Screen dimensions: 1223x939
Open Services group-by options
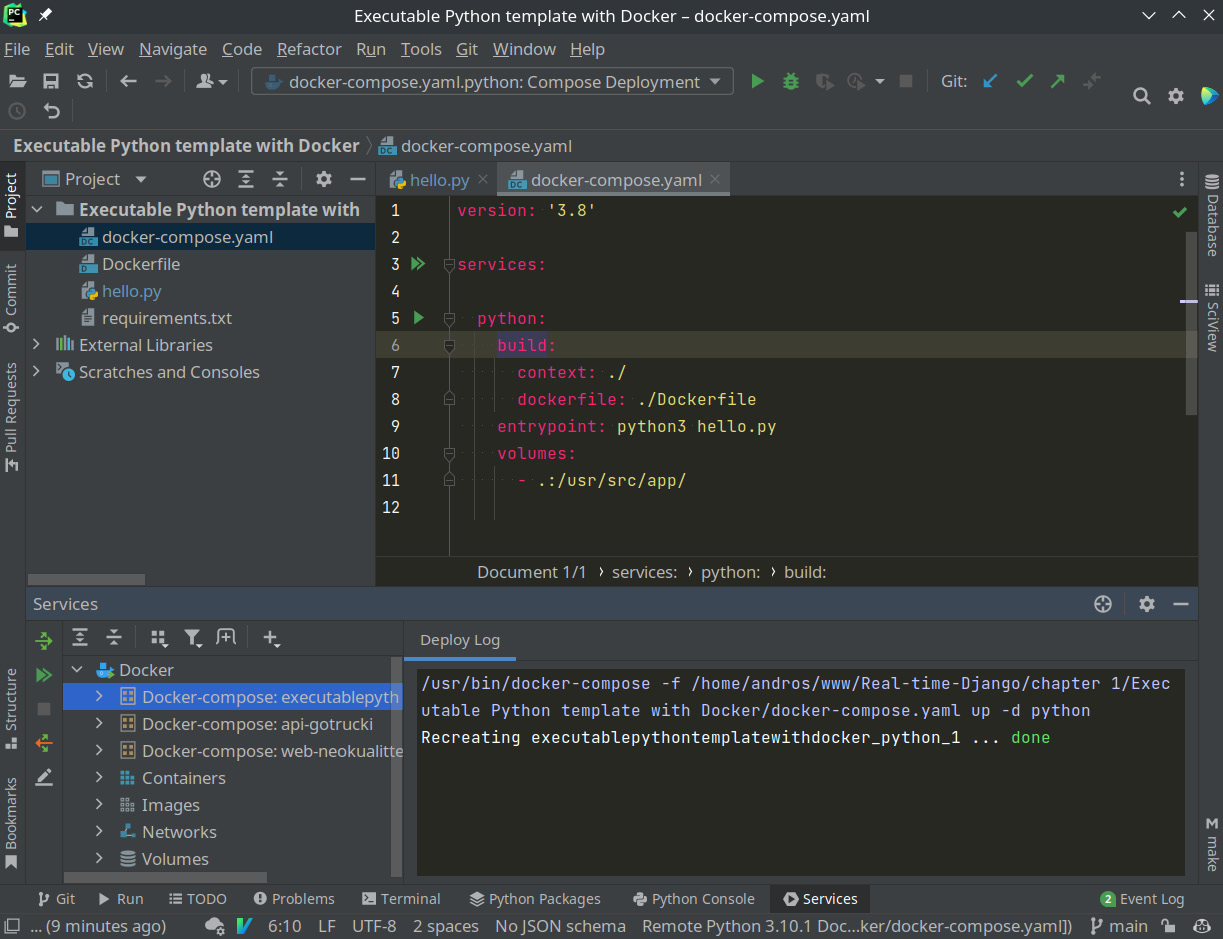[159, 637]
